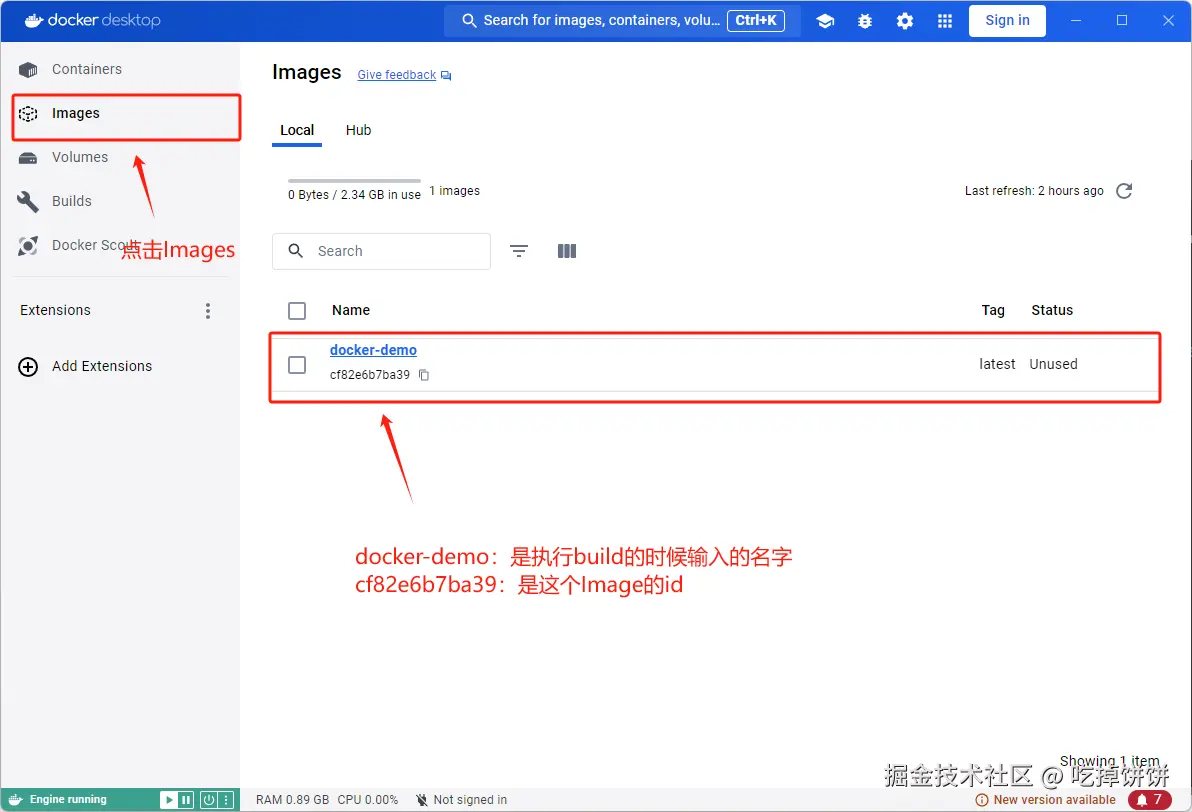Open the notifications bell badge
Screen dimensions: 1192x812
1149,800
